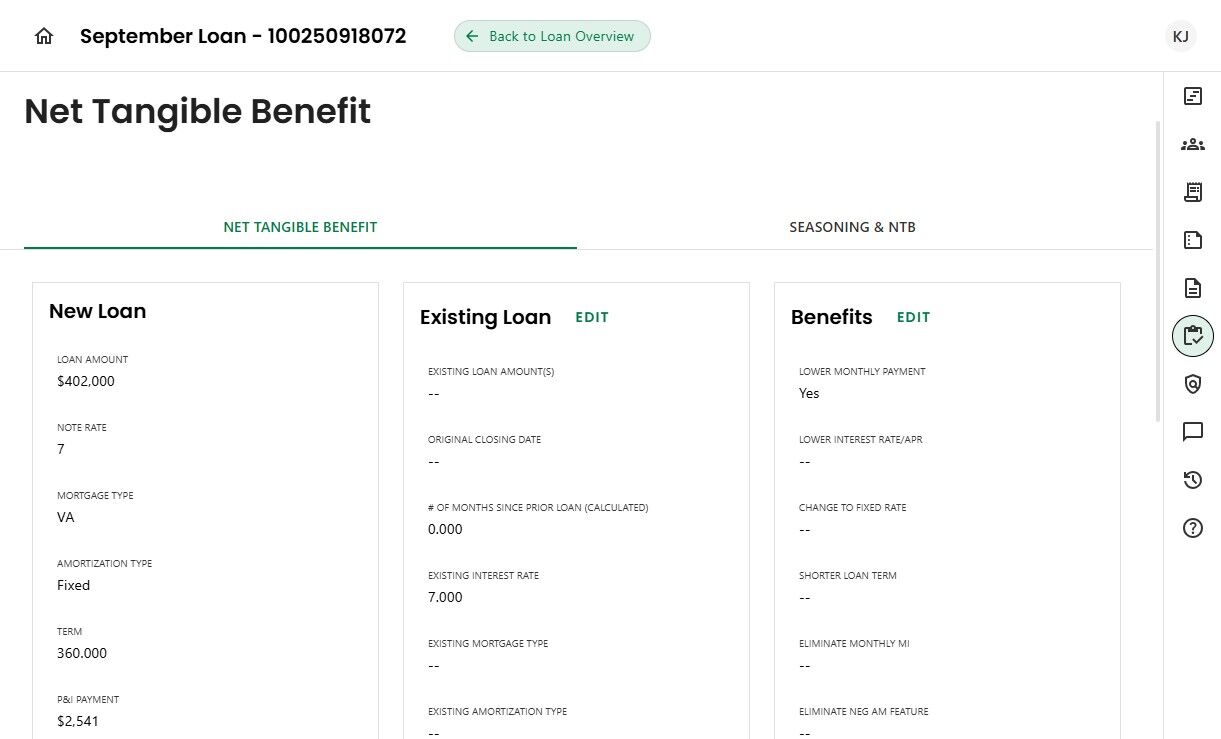Click the September Loan title text
The image size is (1221, 739).
click(x=243, y=36)
